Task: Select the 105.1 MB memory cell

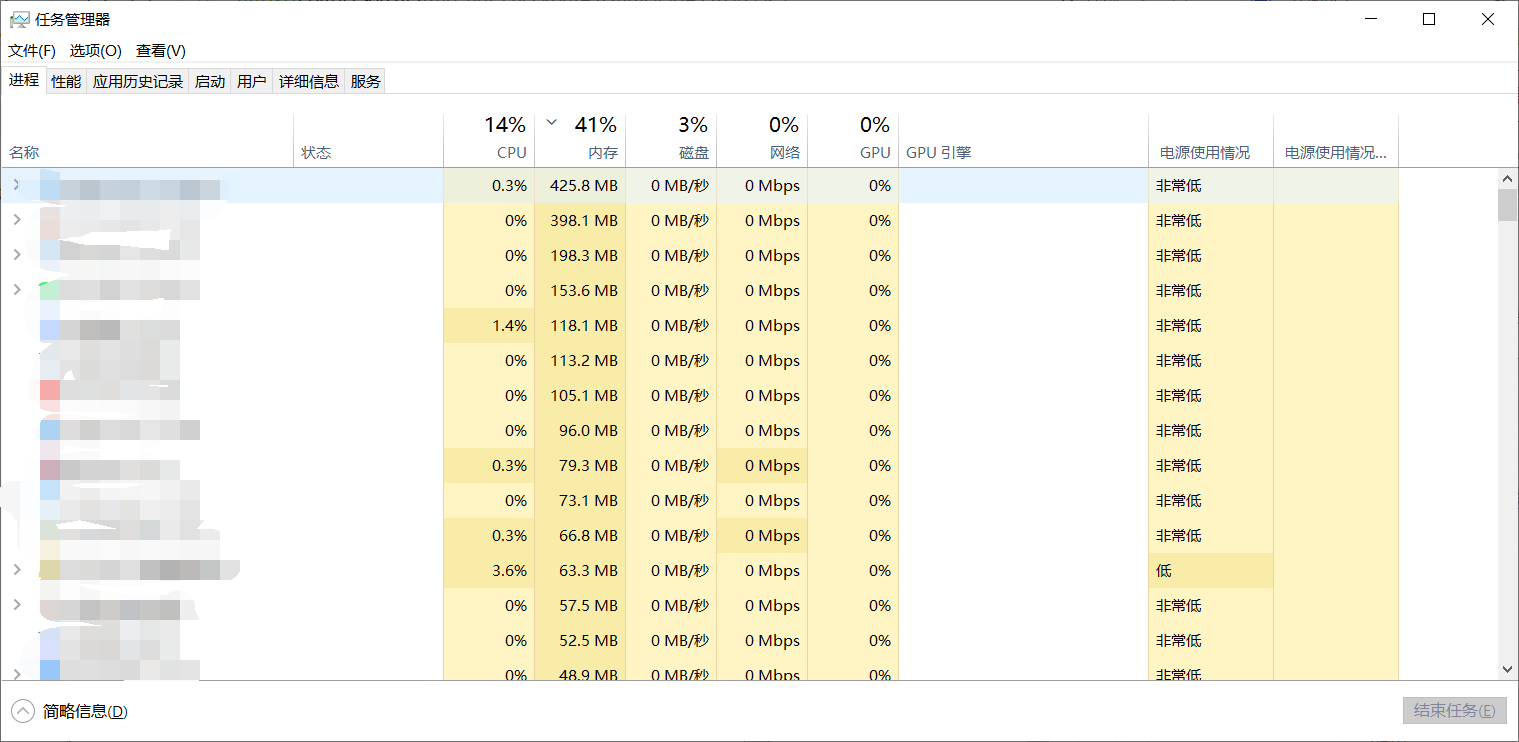Action: click(580, 395)
